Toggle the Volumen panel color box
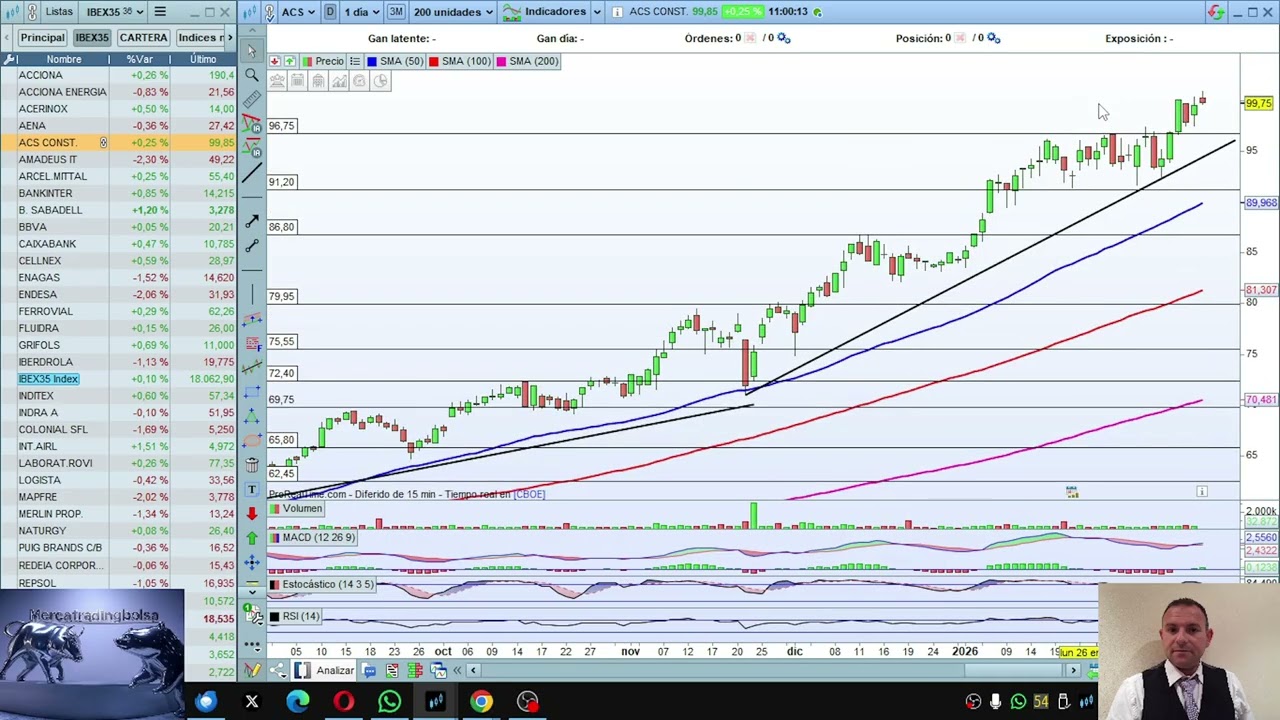 coord(275,508)
